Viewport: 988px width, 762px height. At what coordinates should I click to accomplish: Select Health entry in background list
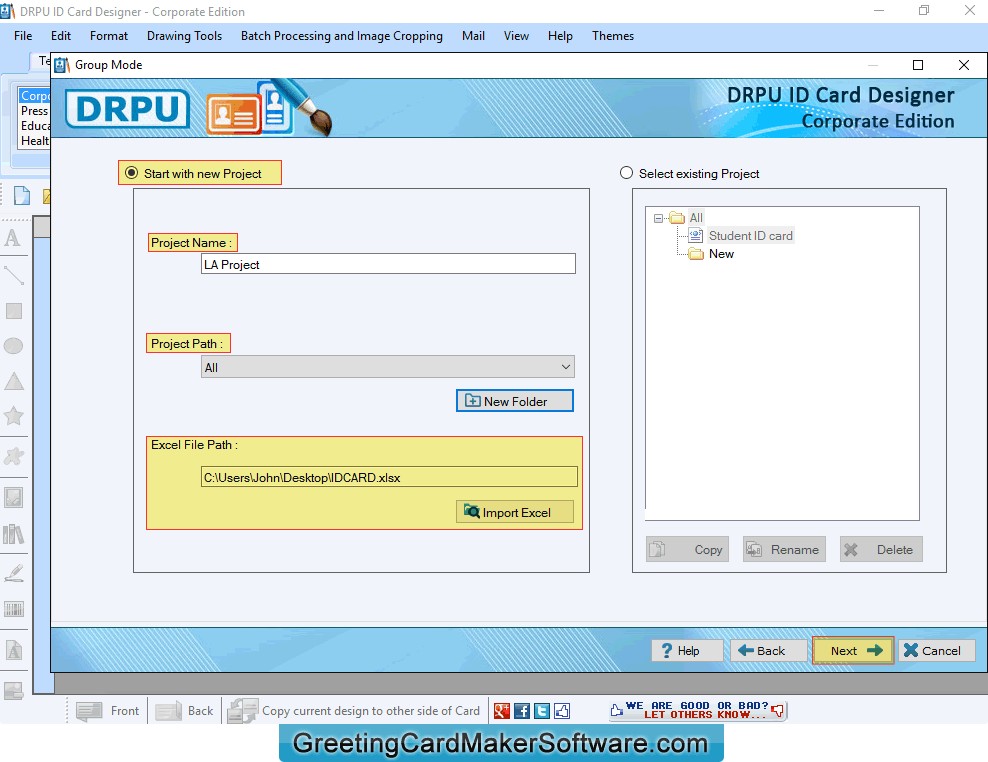pyautogui.click(x=34, y=141)
